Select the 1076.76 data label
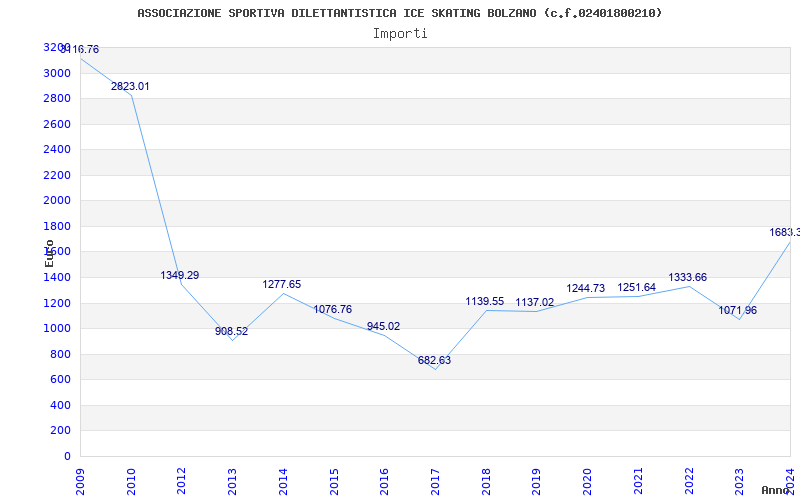Viewport: 800px width, 500px height. pyautogui.click(x=333, y=310)
